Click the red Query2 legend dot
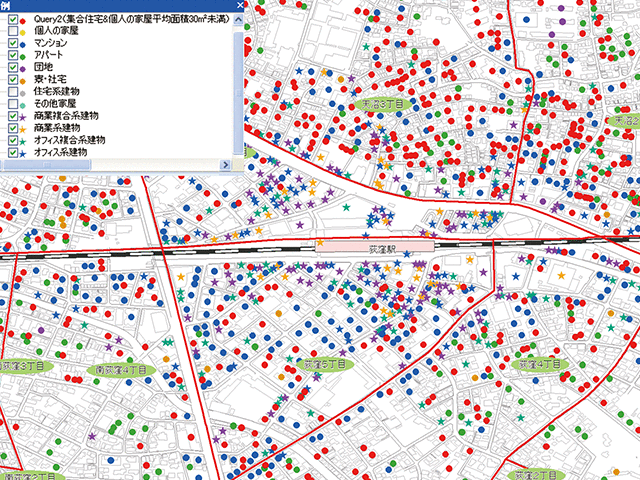640x480 pixels. (23, 20)
